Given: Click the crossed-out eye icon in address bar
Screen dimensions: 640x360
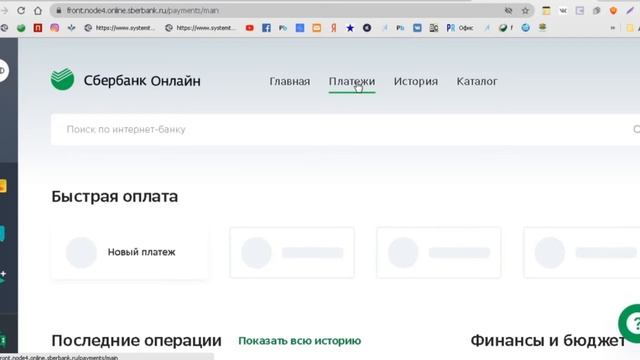Looking at the screenshot, I should pyautogui.click(x=509, y=11).
